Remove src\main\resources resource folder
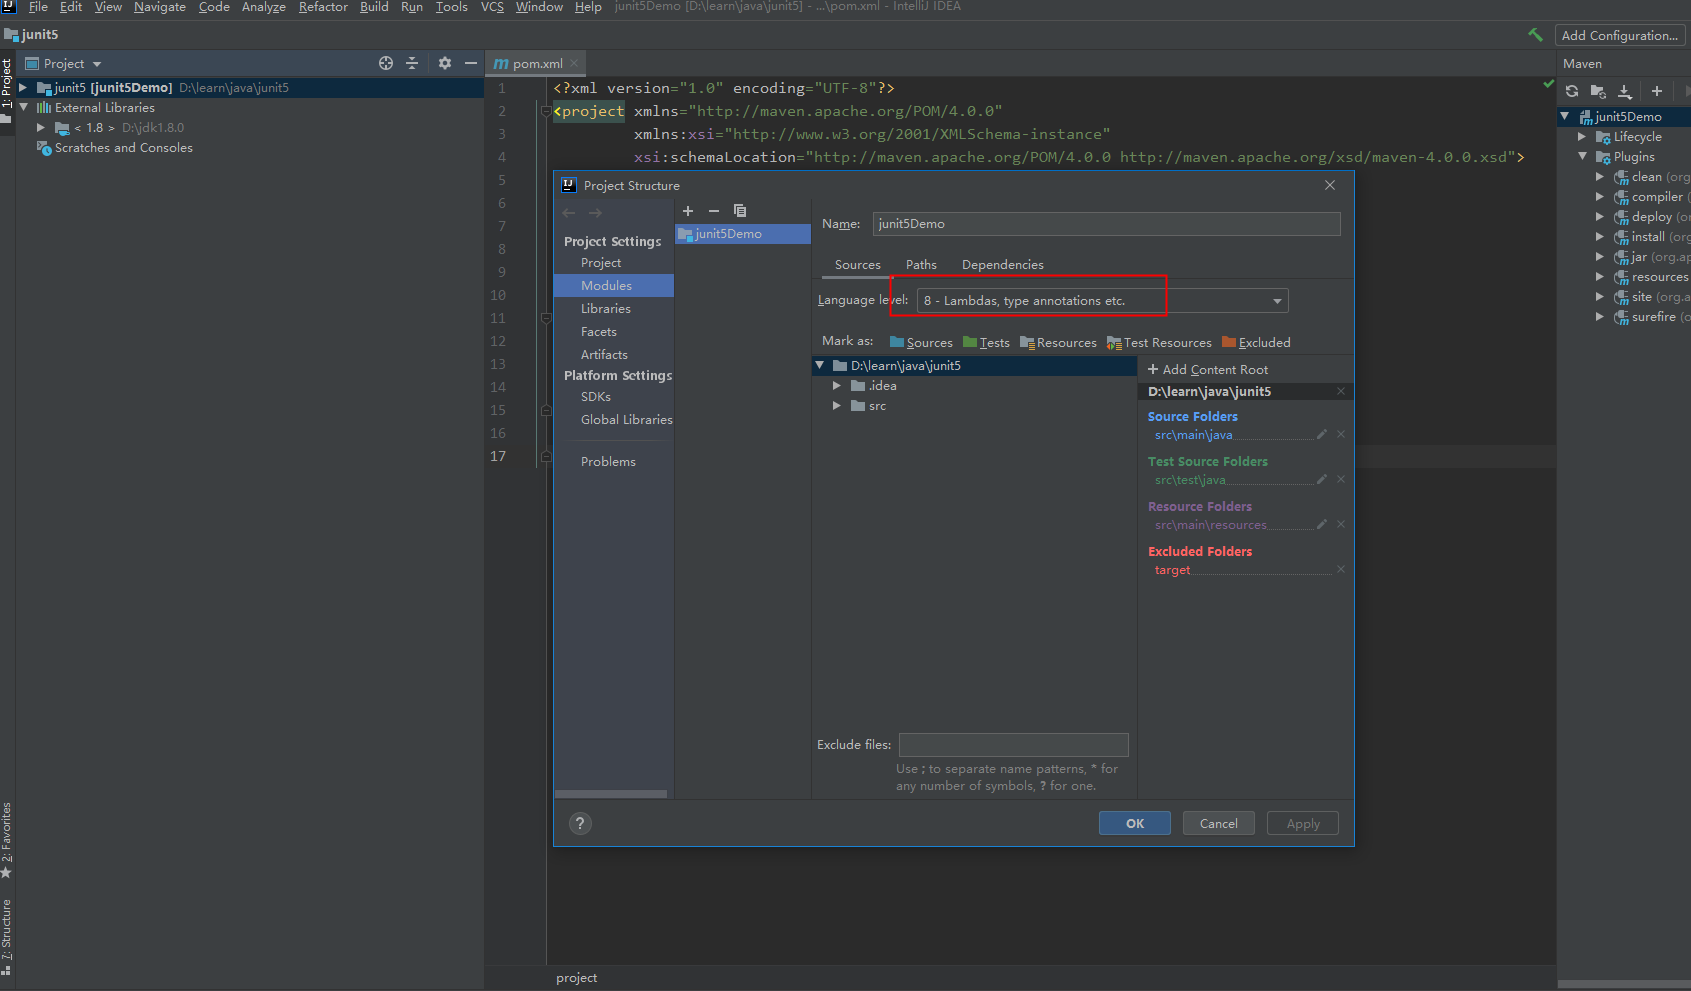Viewport: 1691px width, 991px height. 1341,524
